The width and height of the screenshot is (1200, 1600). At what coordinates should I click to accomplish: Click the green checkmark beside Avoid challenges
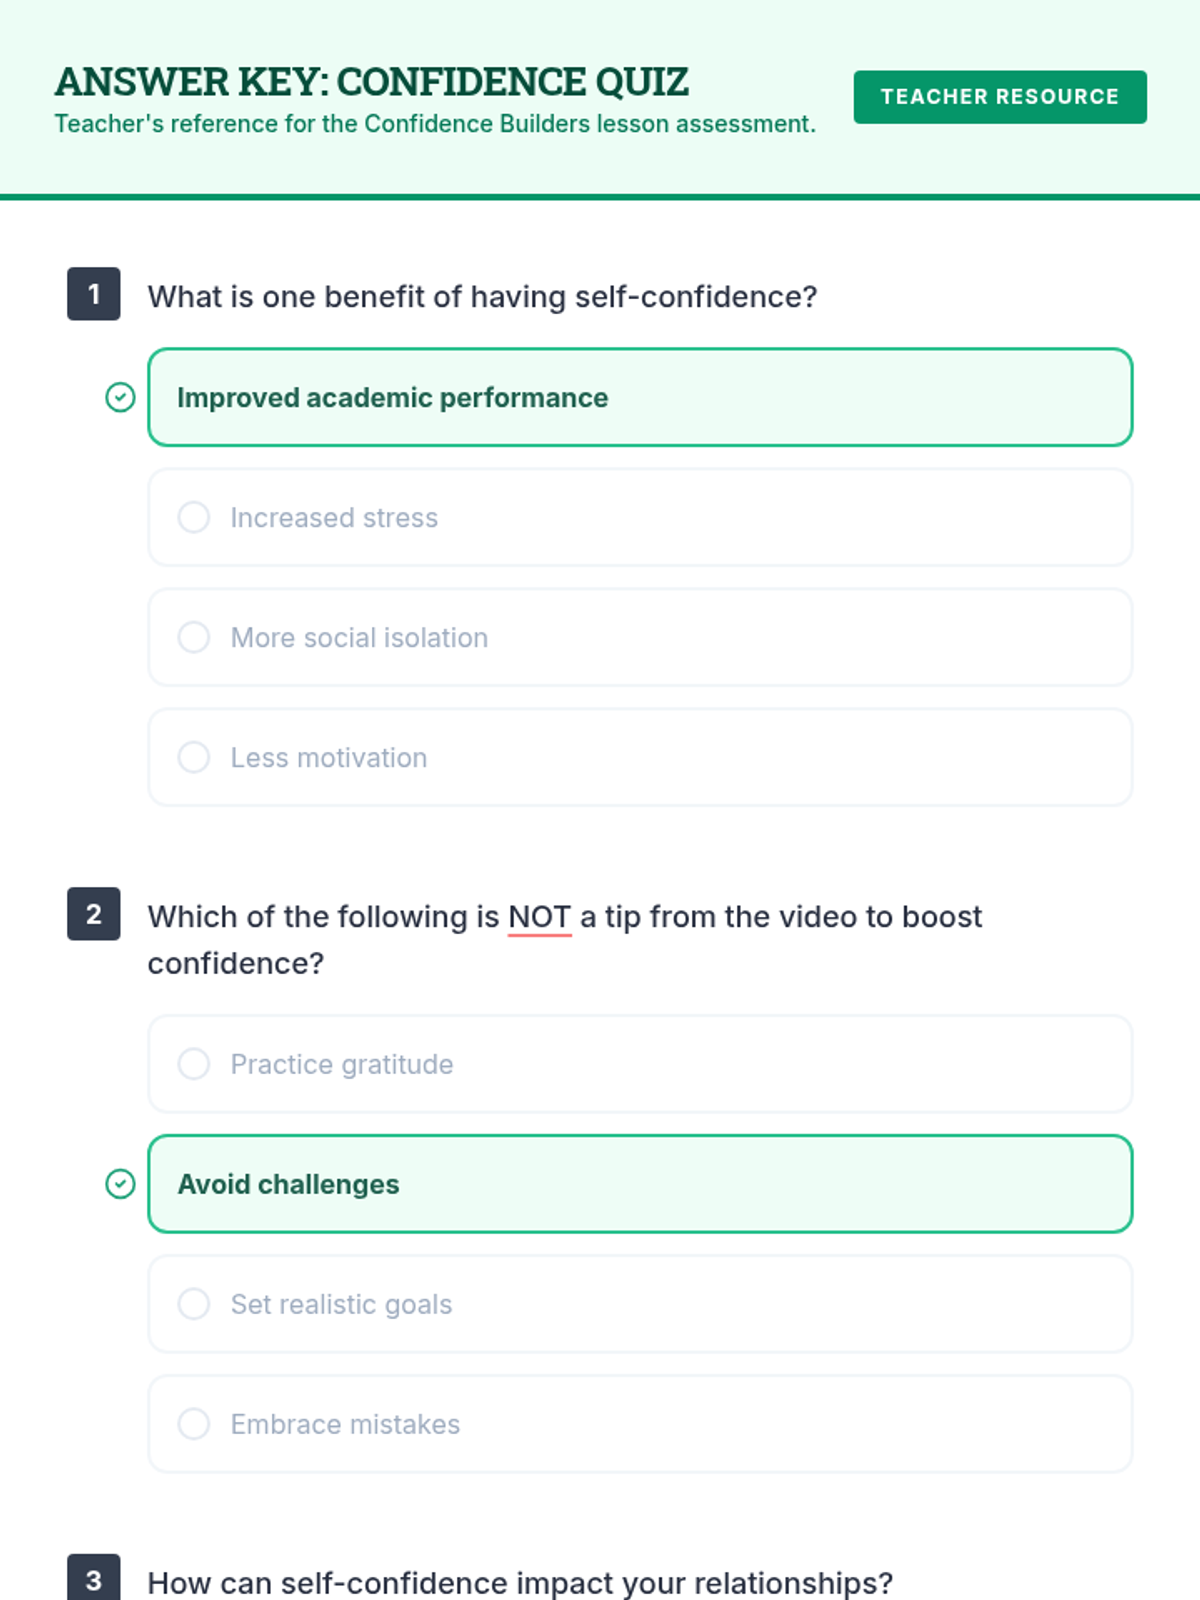click(120, 1184)
